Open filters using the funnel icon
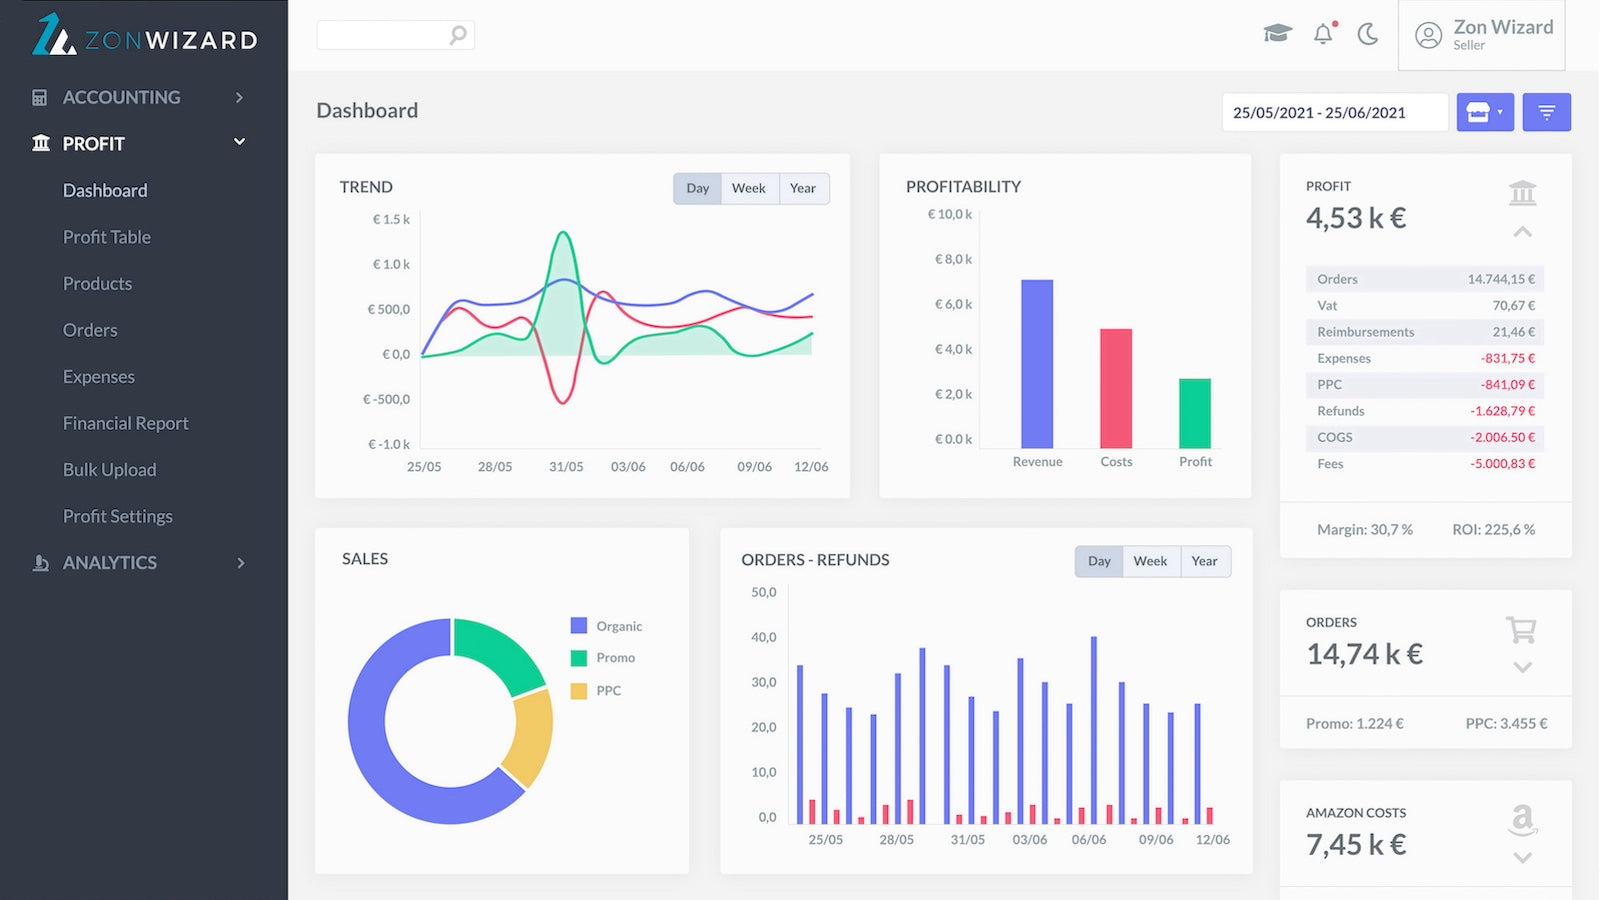Viewport: 1600px width, 900px height. point(1546,112)
